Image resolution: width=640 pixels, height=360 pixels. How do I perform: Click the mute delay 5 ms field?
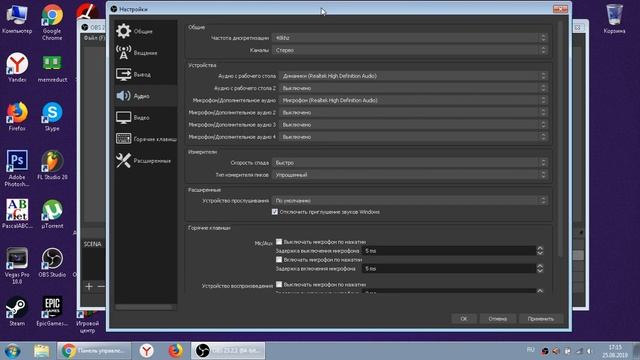coord(449,251)
